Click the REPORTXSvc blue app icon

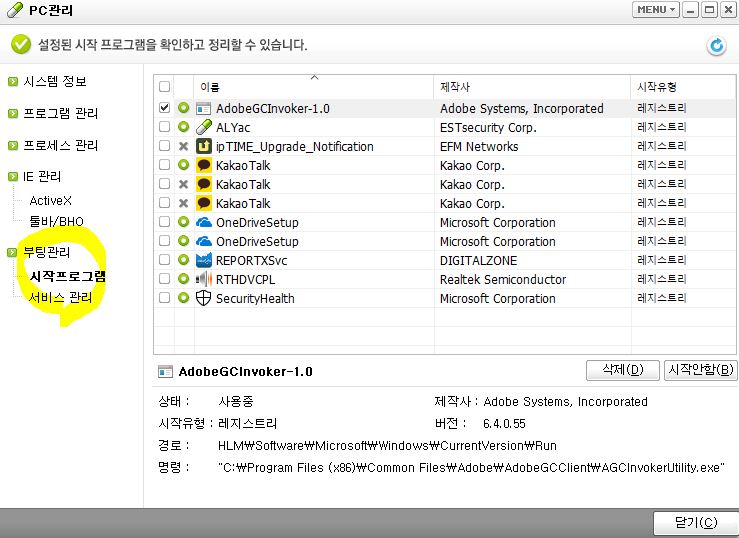tap(204, 260)
